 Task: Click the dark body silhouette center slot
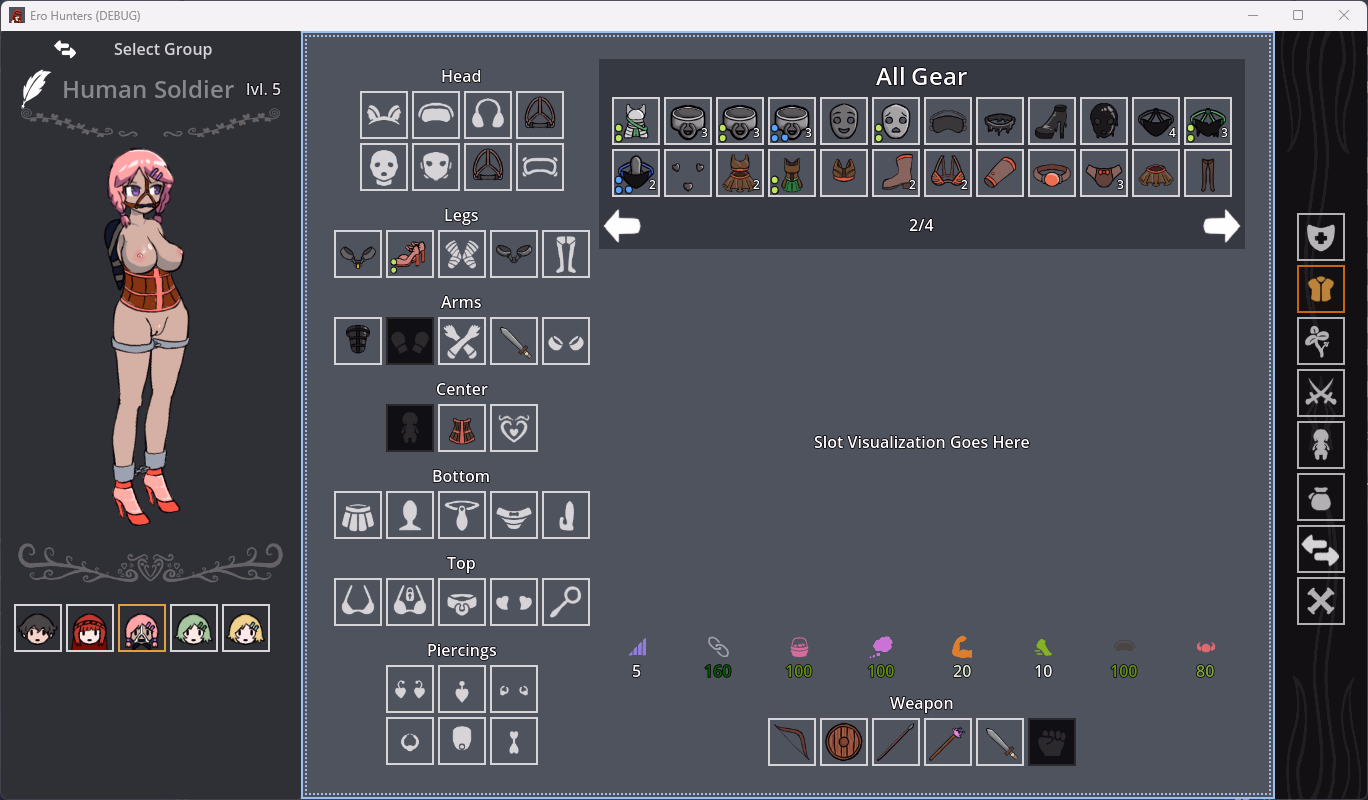pyautogui.click(x=410, y=428)
